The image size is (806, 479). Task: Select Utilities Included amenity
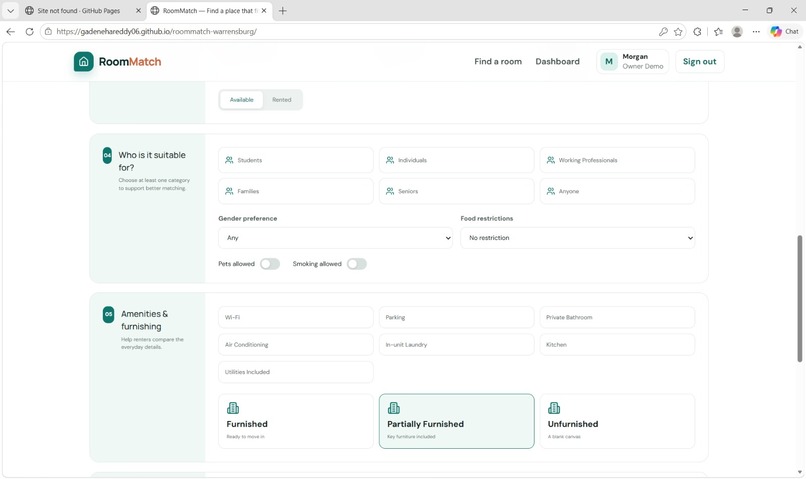point(296,372)
